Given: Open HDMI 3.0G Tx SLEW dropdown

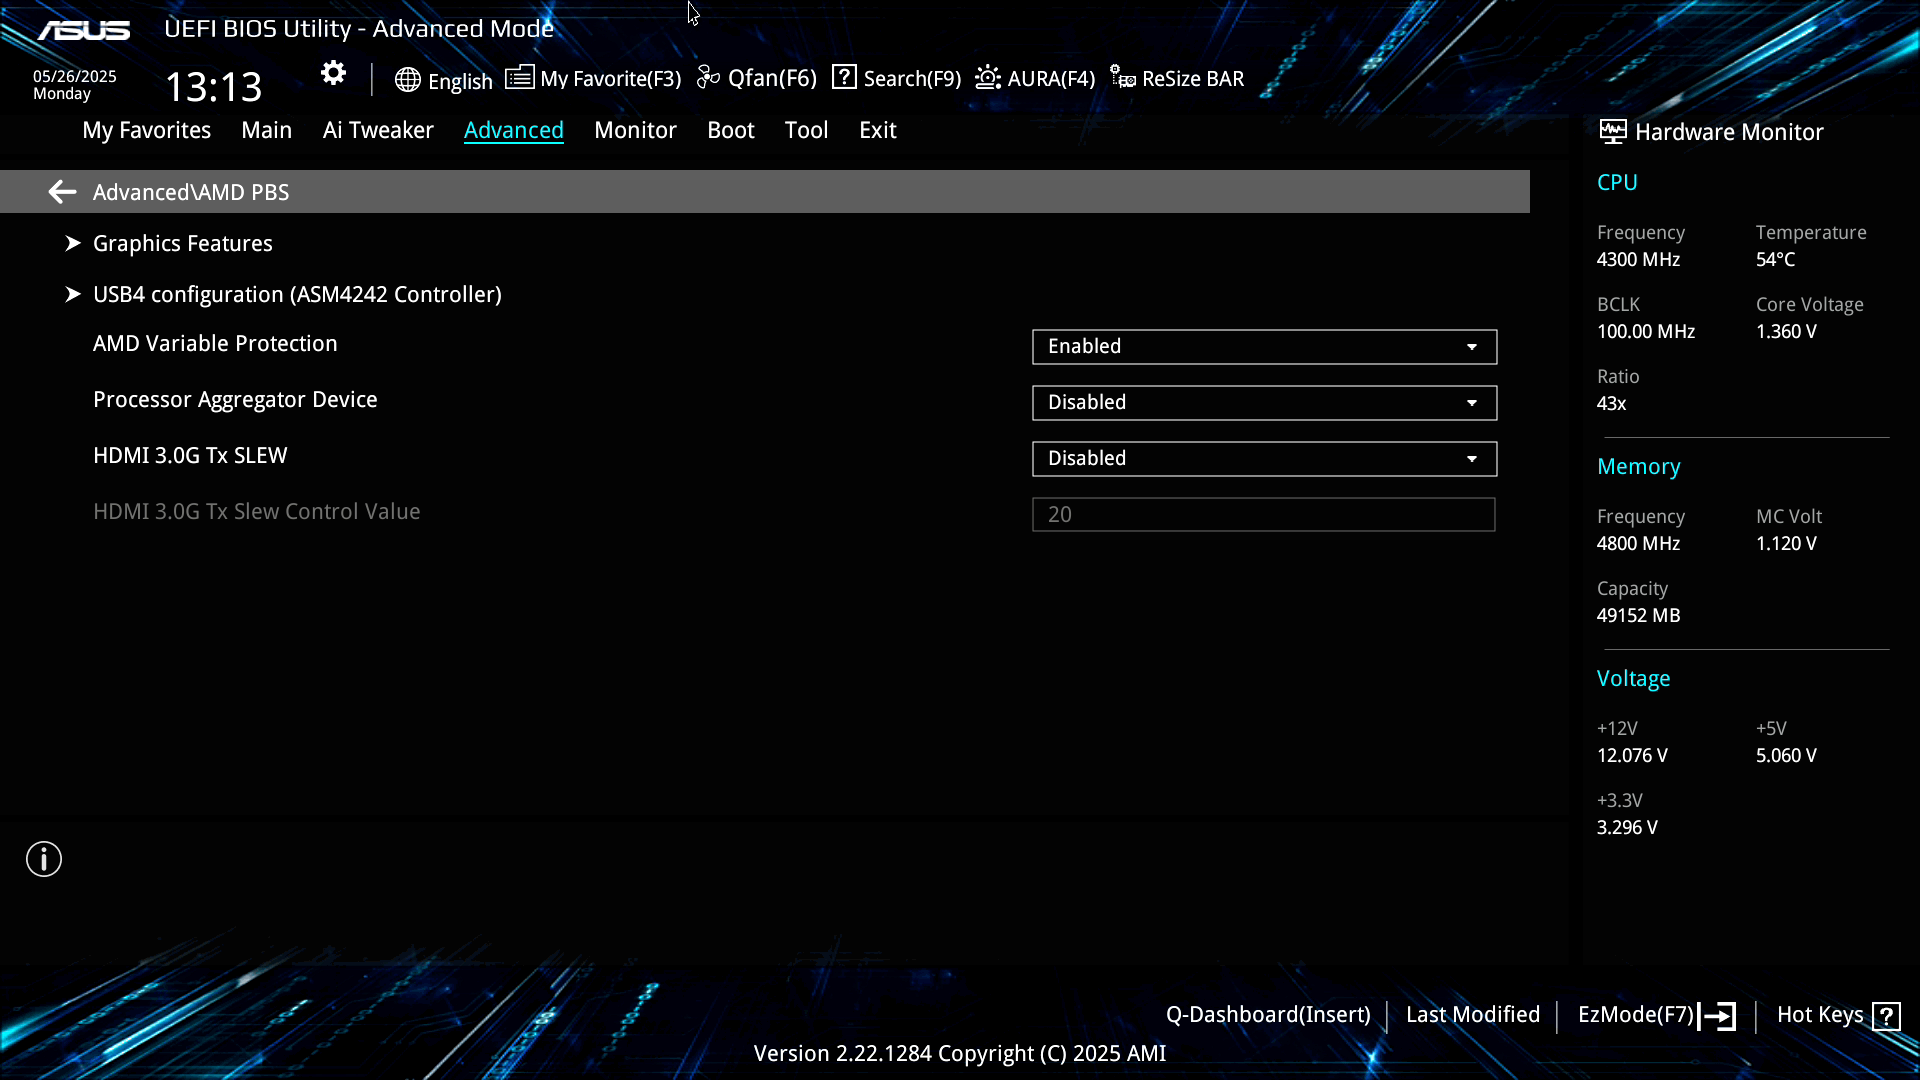Looking at the screenshot, I should coord(1264,459).
